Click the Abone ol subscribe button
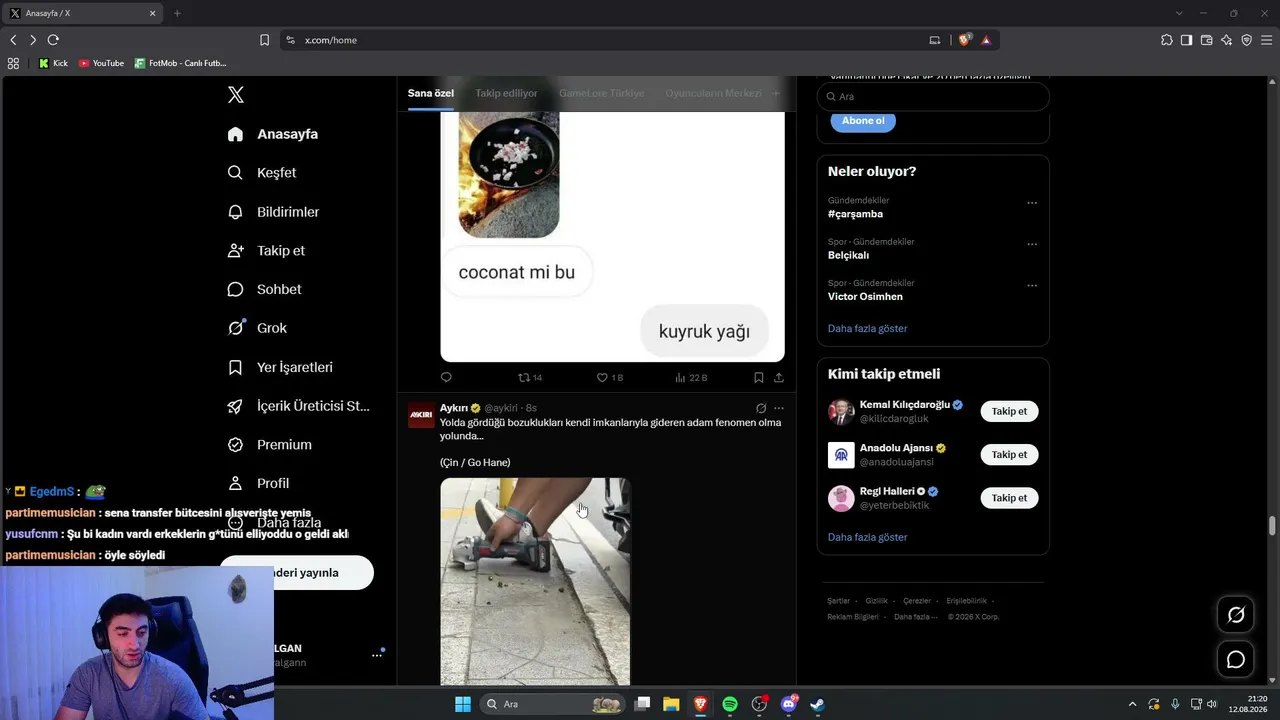 tap(863, 121)
